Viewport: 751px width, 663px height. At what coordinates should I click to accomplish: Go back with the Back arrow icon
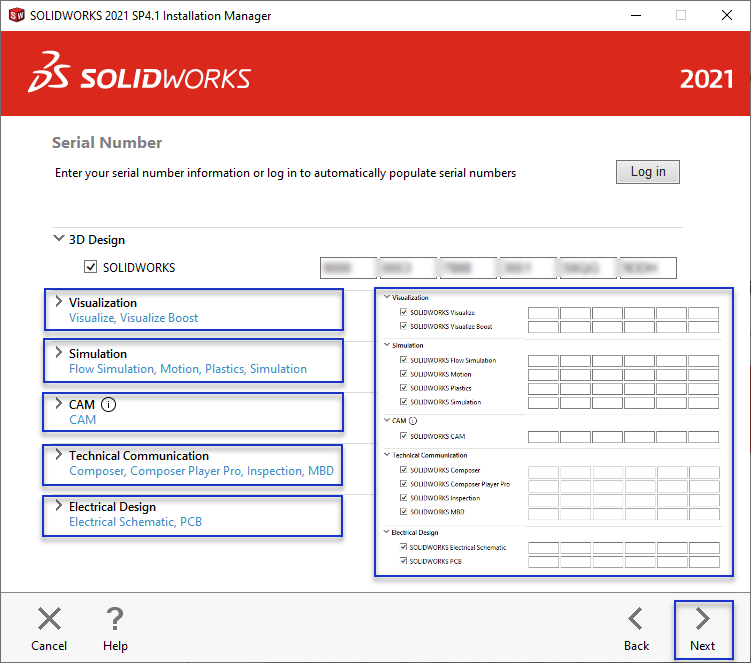(x=636, y=618)
